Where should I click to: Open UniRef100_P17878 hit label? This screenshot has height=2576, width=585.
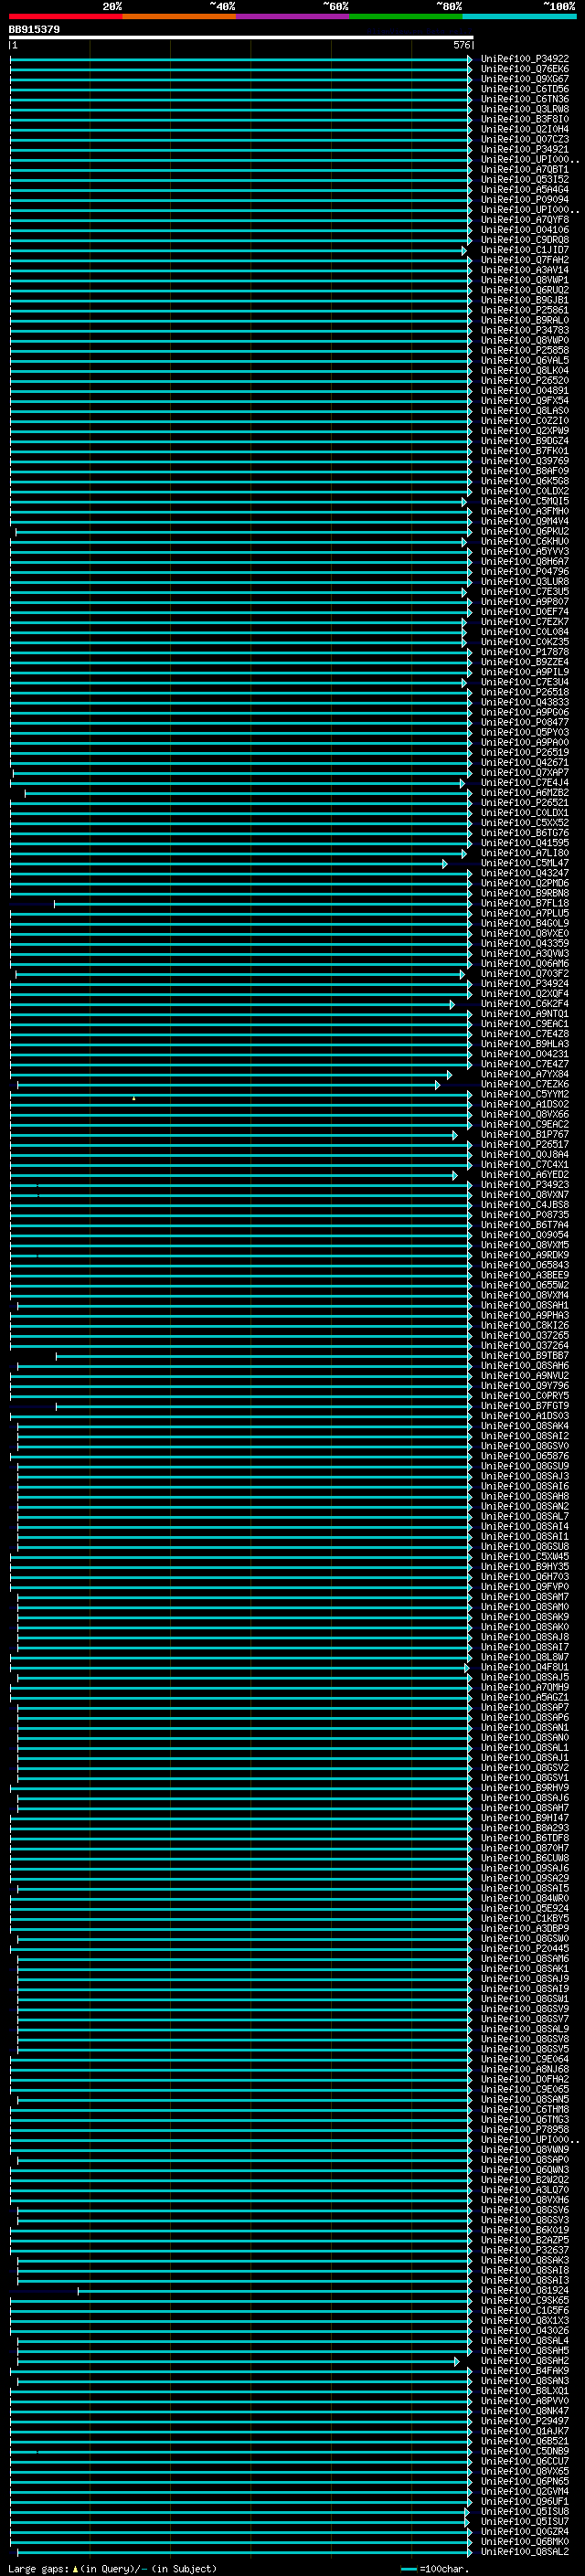pyautogui.click(x=525, y=652)
